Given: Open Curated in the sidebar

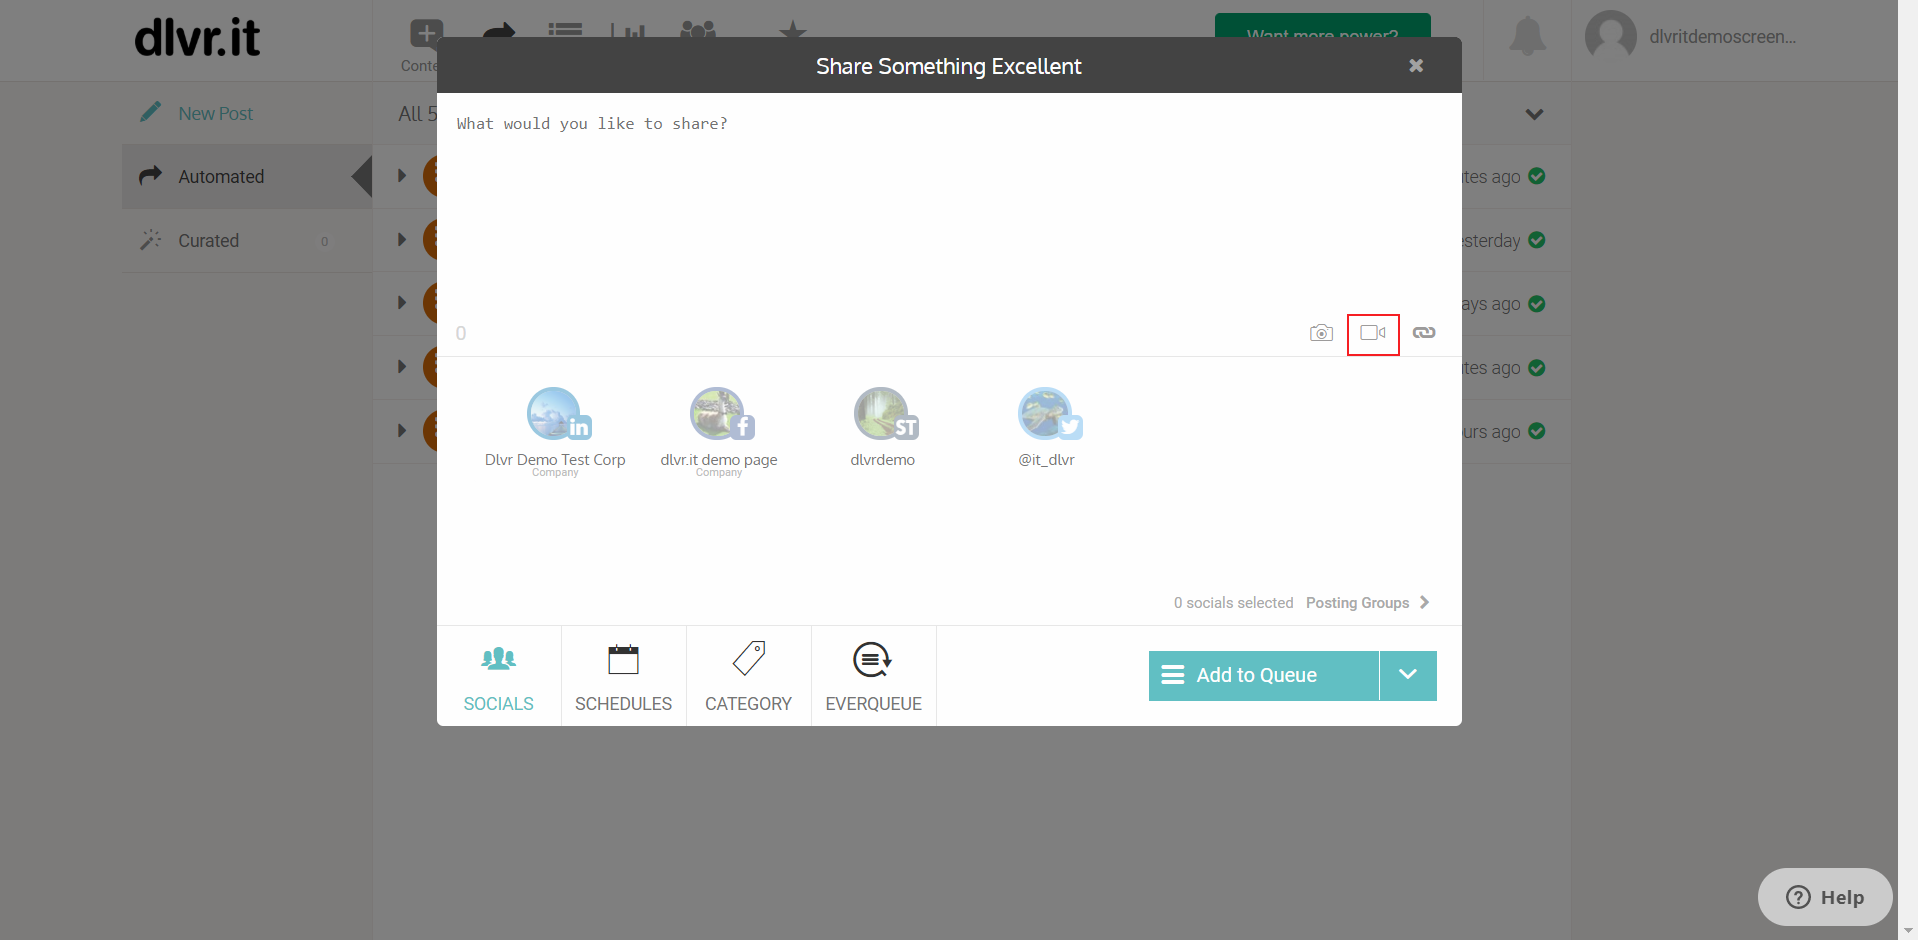Looking at the screenshot, I should (247, 240).
